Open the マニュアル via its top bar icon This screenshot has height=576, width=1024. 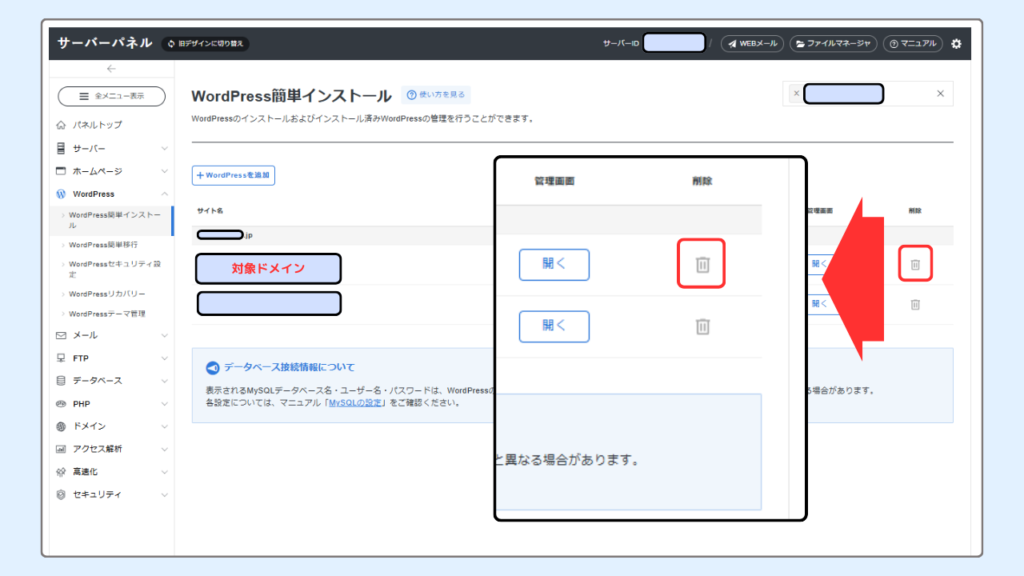(x=912, y=43)
